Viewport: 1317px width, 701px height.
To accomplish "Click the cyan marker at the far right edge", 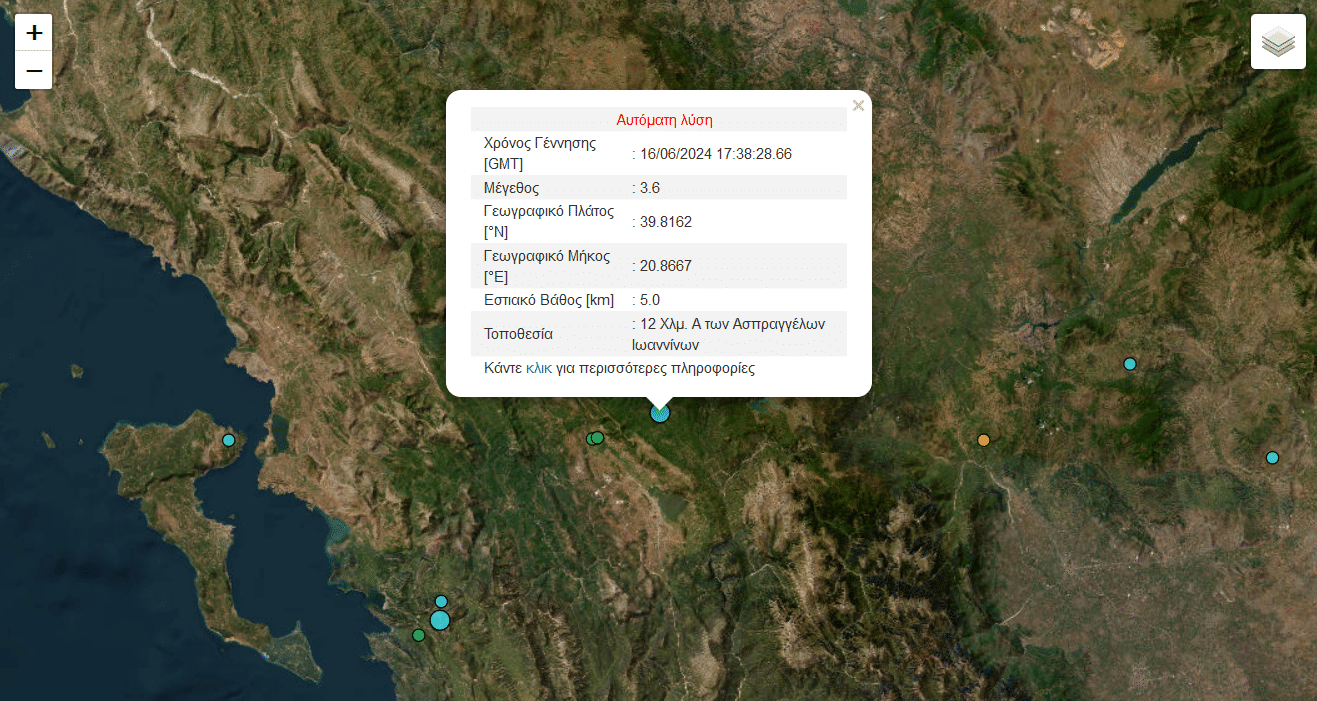I will coord(1272,458).
